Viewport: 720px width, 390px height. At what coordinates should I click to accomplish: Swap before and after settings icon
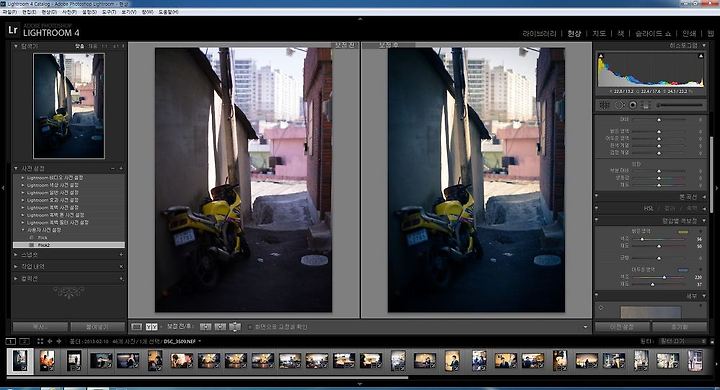coord(235,327)
